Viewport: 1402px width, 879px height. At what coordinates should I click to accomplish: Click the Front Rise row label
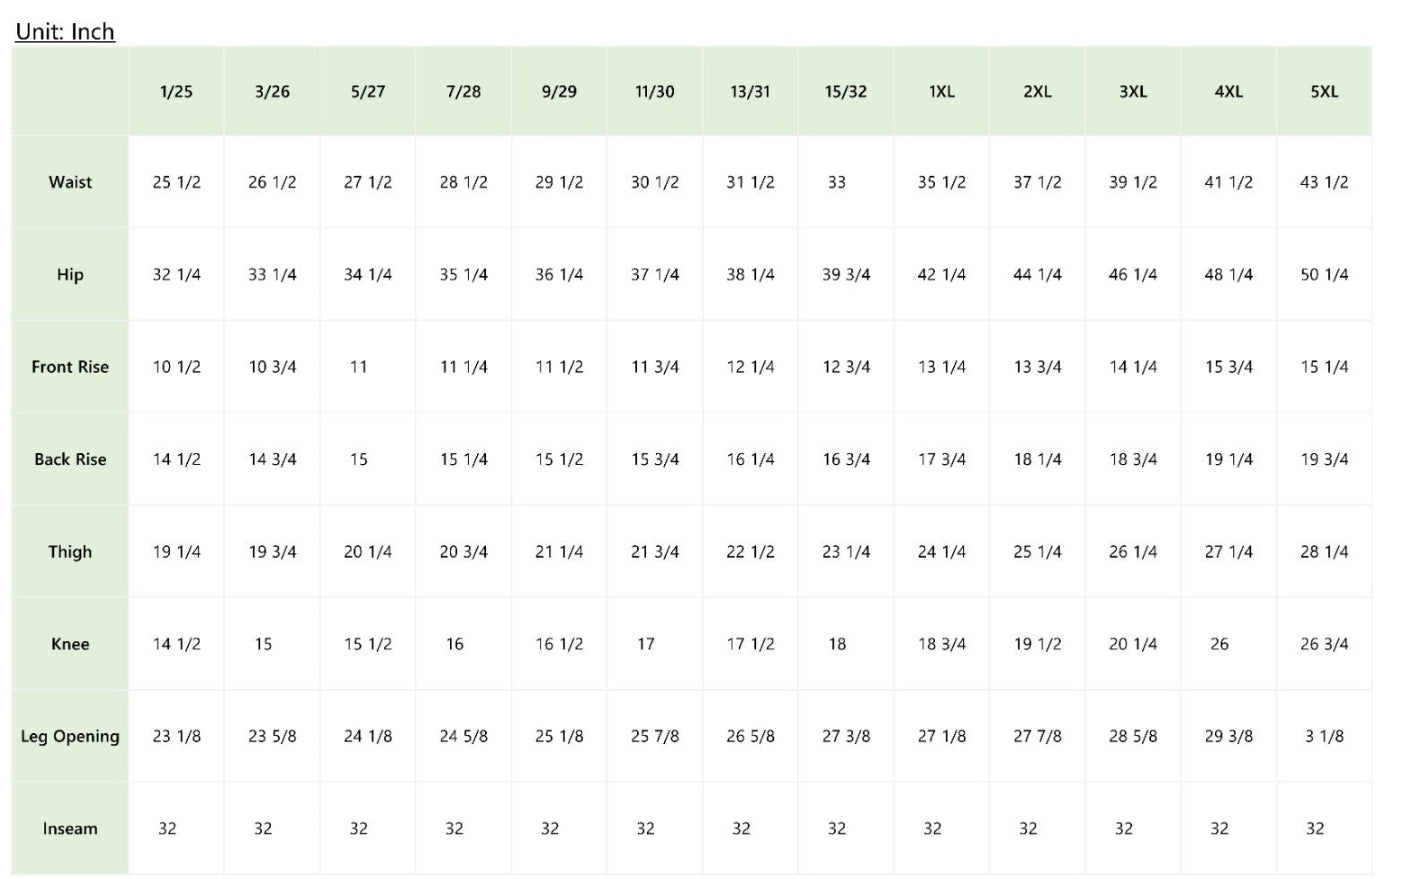click(70, 367)
